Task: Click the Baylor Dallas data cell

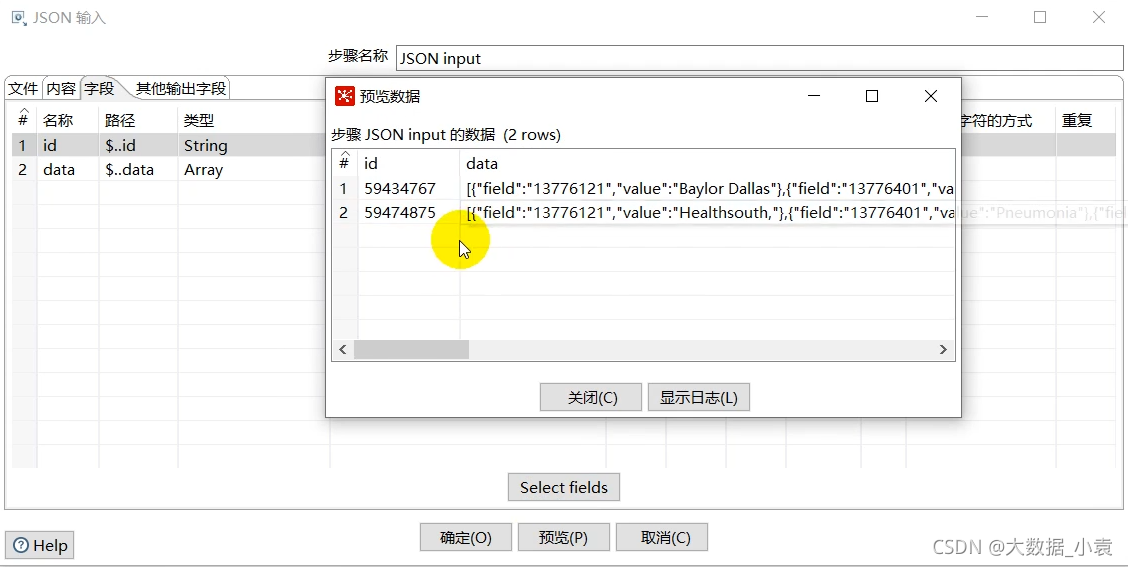Action: coord(707,189)
